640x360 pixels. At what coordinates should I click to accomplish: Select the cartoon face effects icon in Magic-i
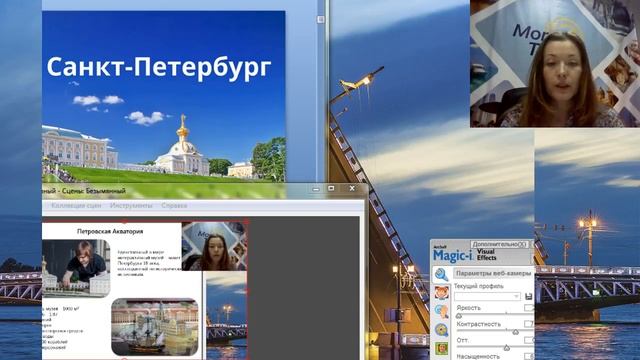tap(441, 293)
